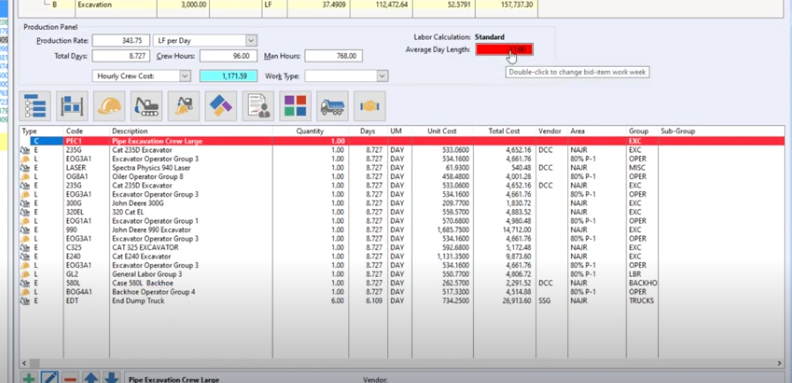792x383 pixels.
Task: Click the Production Rate input field
Action: (x=121, y=40)
